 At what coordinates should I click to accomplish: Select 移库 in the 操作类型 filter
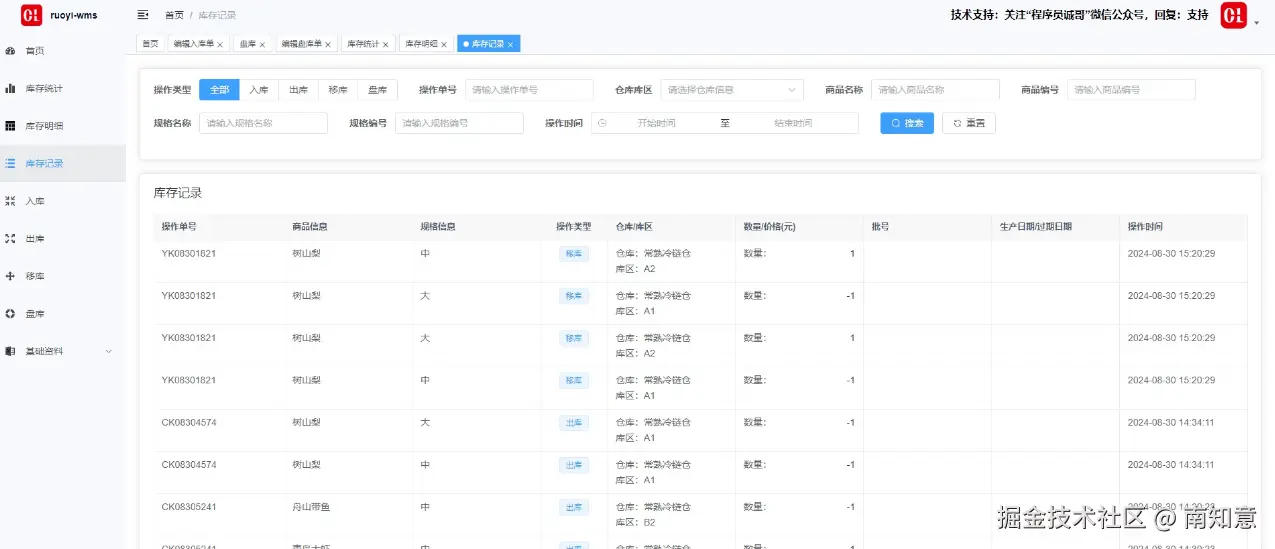(x=338, y=89)
